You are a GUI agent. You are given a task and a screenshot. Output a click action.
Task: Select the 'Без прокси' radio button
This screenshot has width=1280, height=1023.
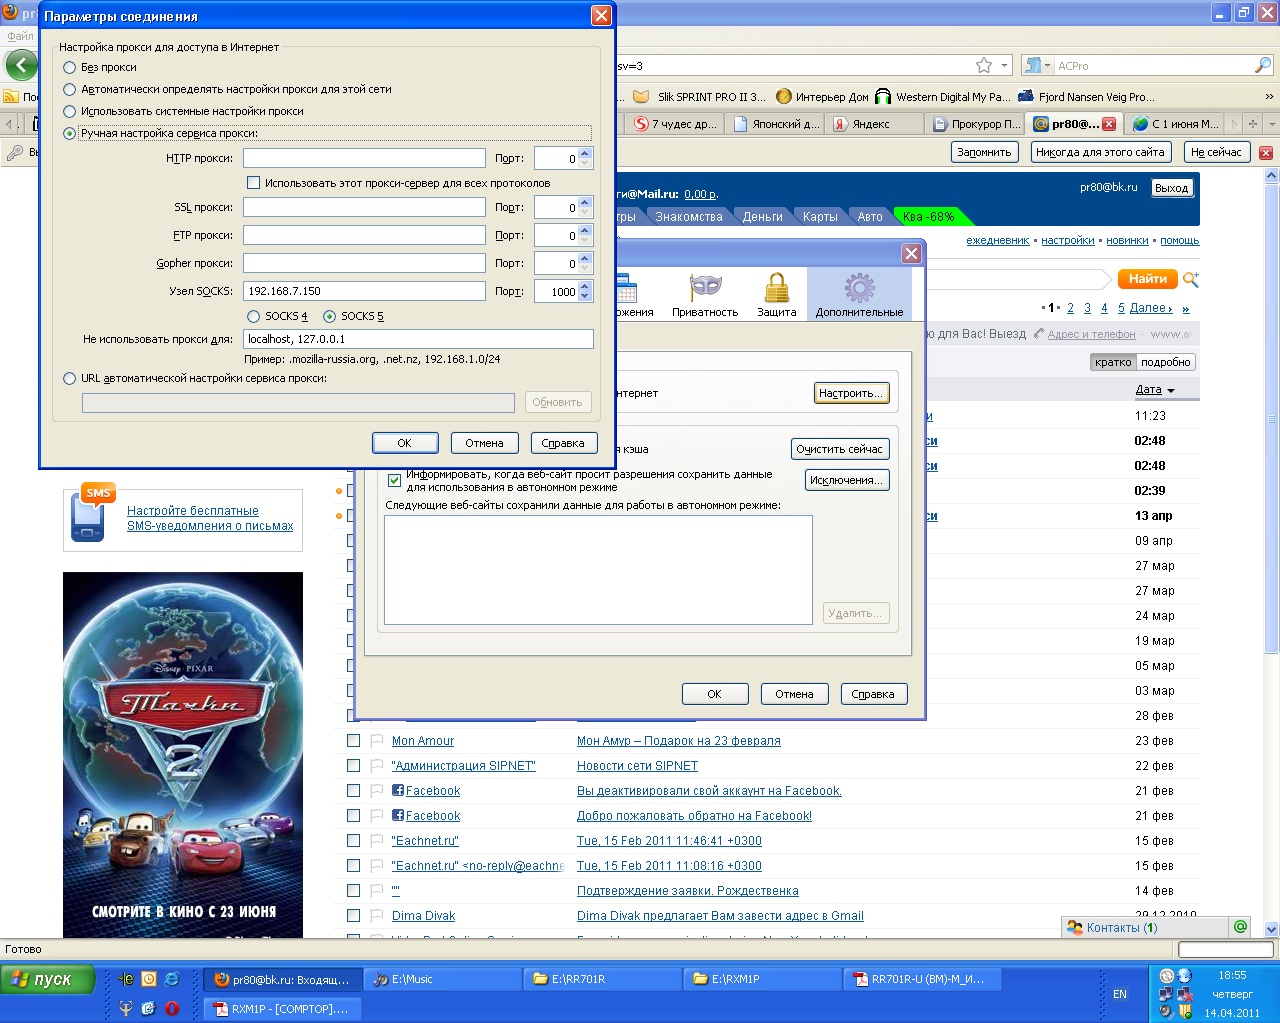click(70, 67)
